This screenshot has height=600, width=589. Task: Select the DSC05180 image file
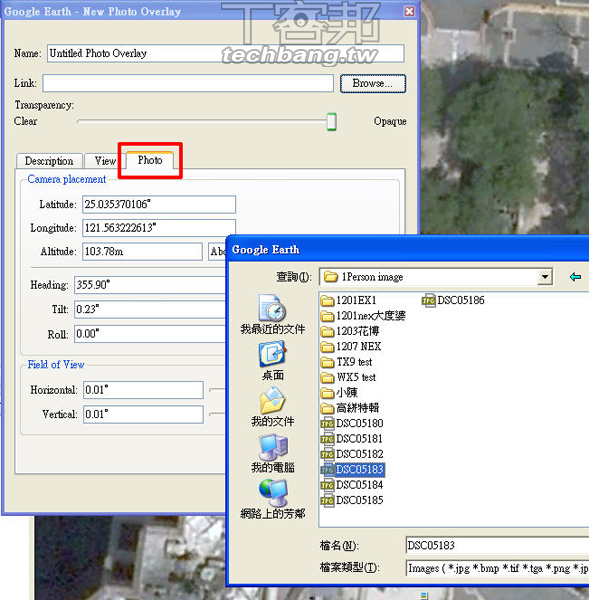(352, 423)
